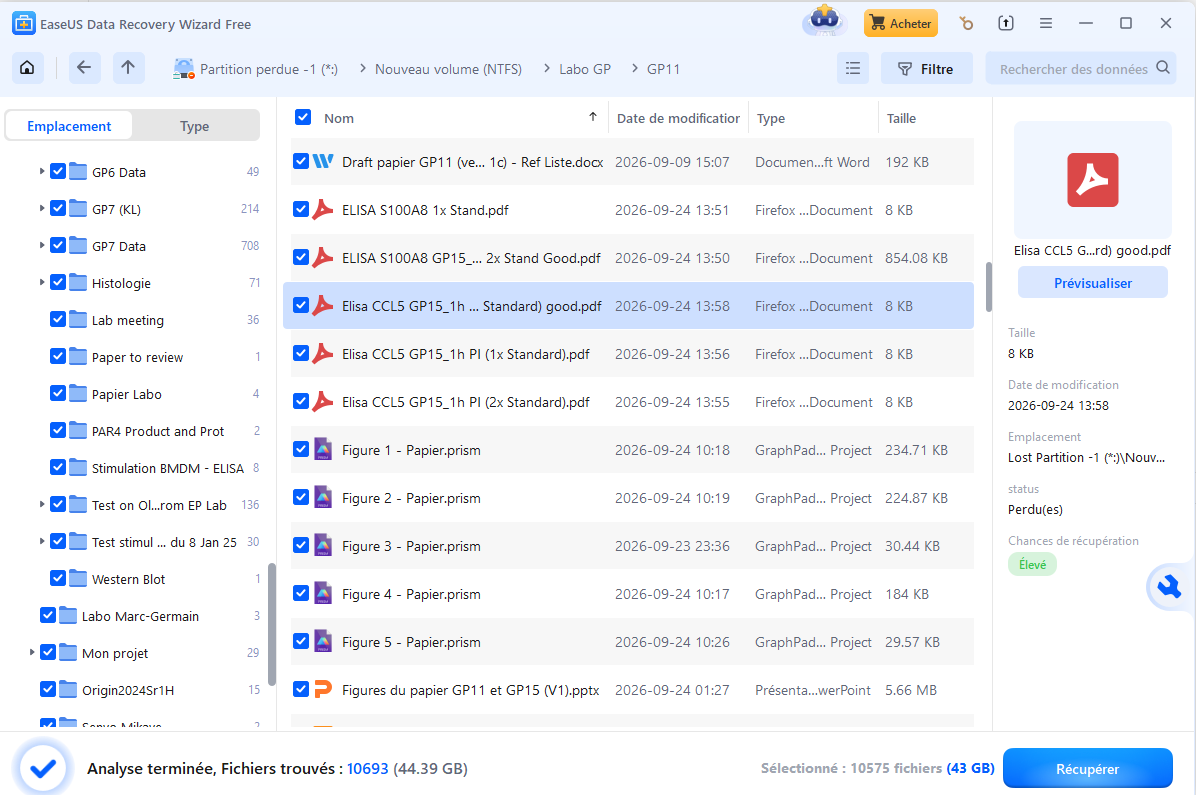Click the Prévisualiser button
Image resolution: width=1196 pixels, height=795 pixels.
pyautogui.click(x=1092, y=283)
